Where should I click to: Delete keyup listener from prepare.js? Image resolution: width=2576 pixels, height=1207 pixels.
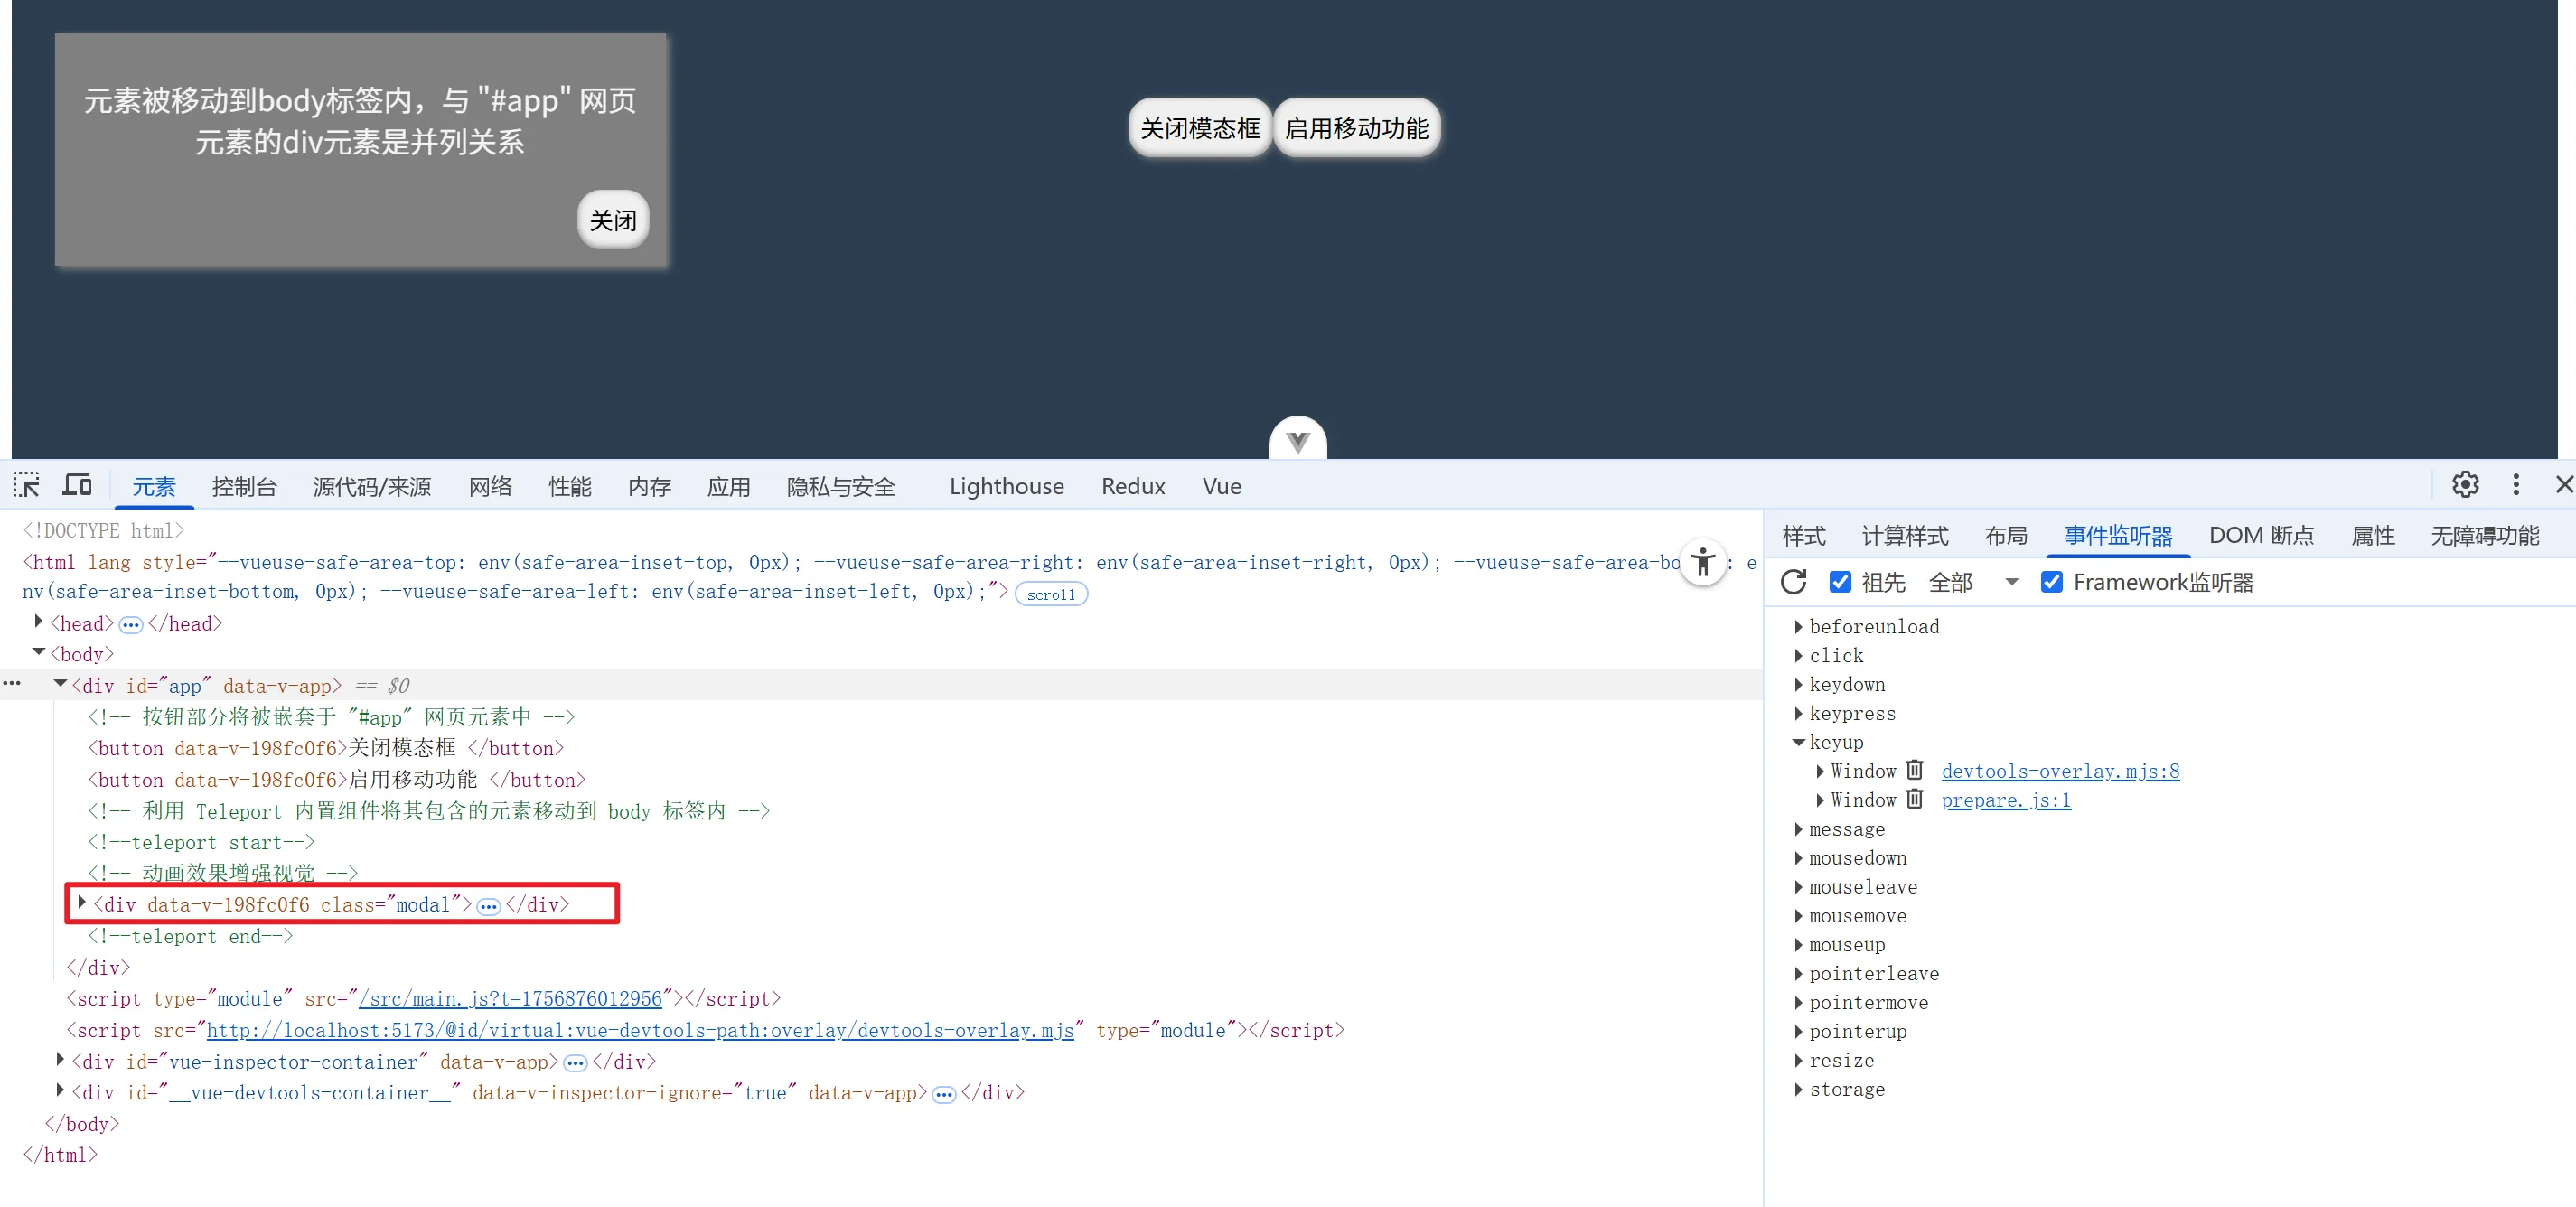coord(1914,799)
